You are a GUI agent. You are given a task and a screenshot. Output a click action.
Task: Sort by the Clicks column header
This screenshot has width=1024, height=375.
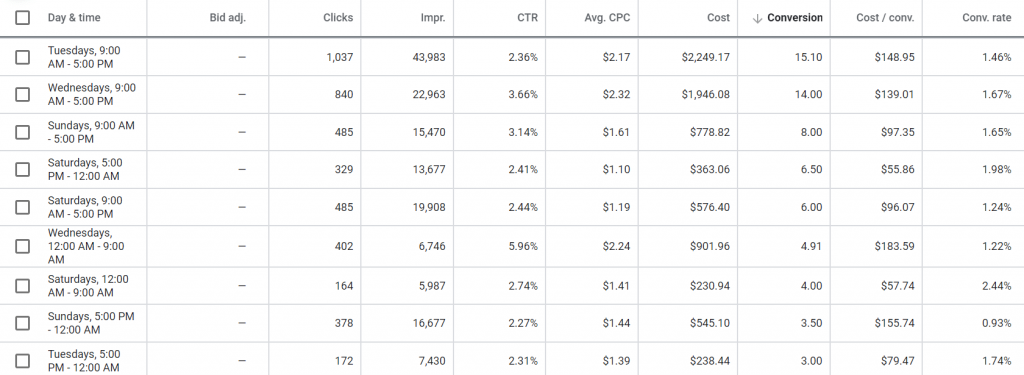coord(338,18)
